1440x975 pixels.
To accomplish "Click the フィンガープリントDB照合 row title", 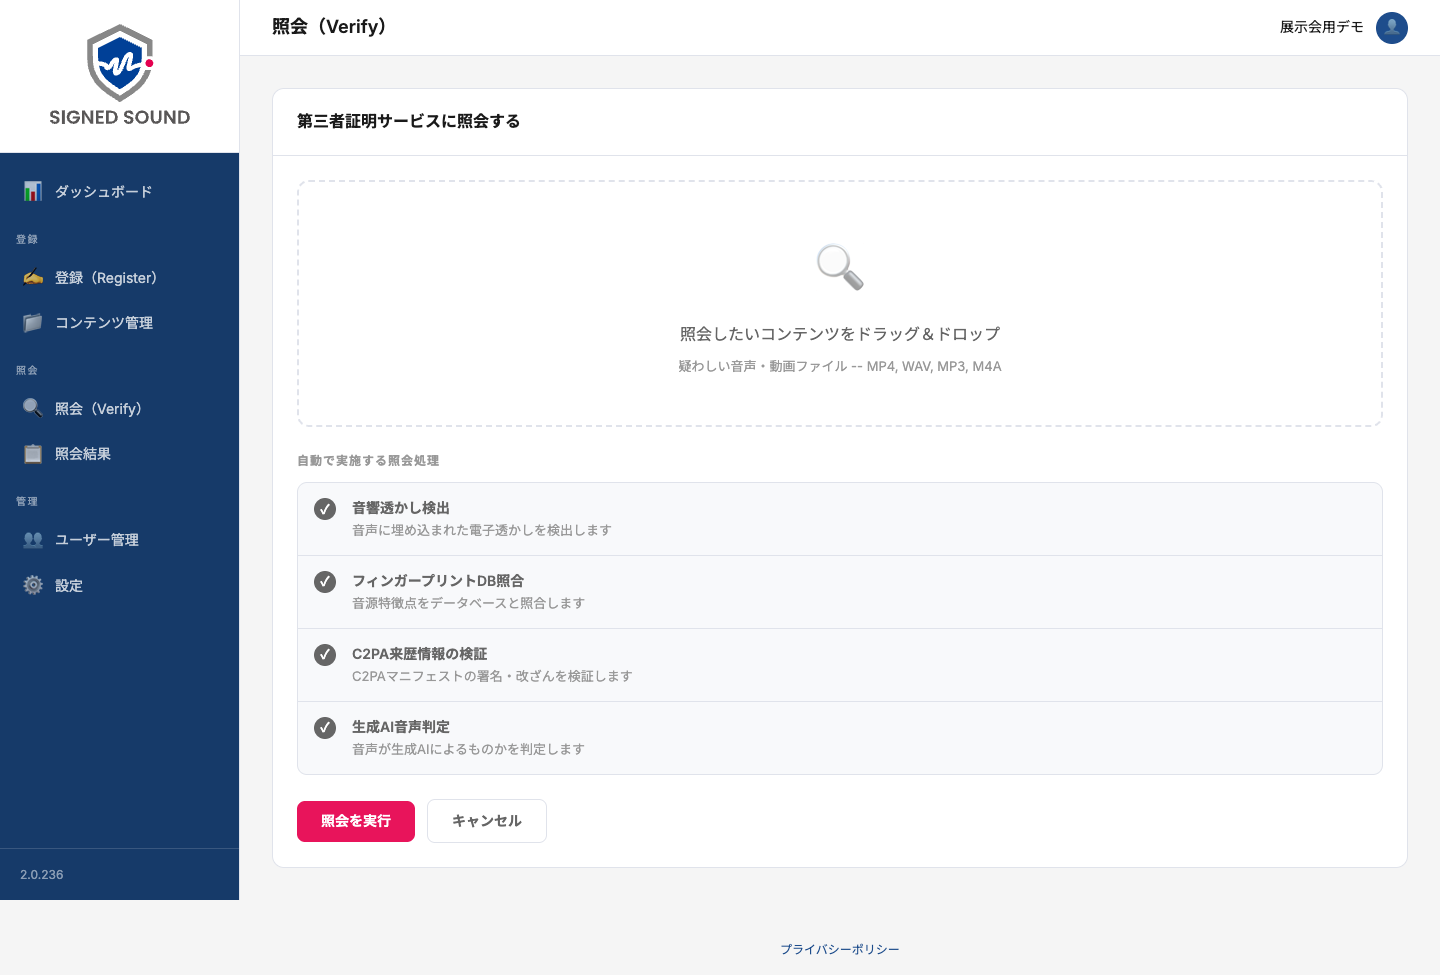I will pos(438,581).
